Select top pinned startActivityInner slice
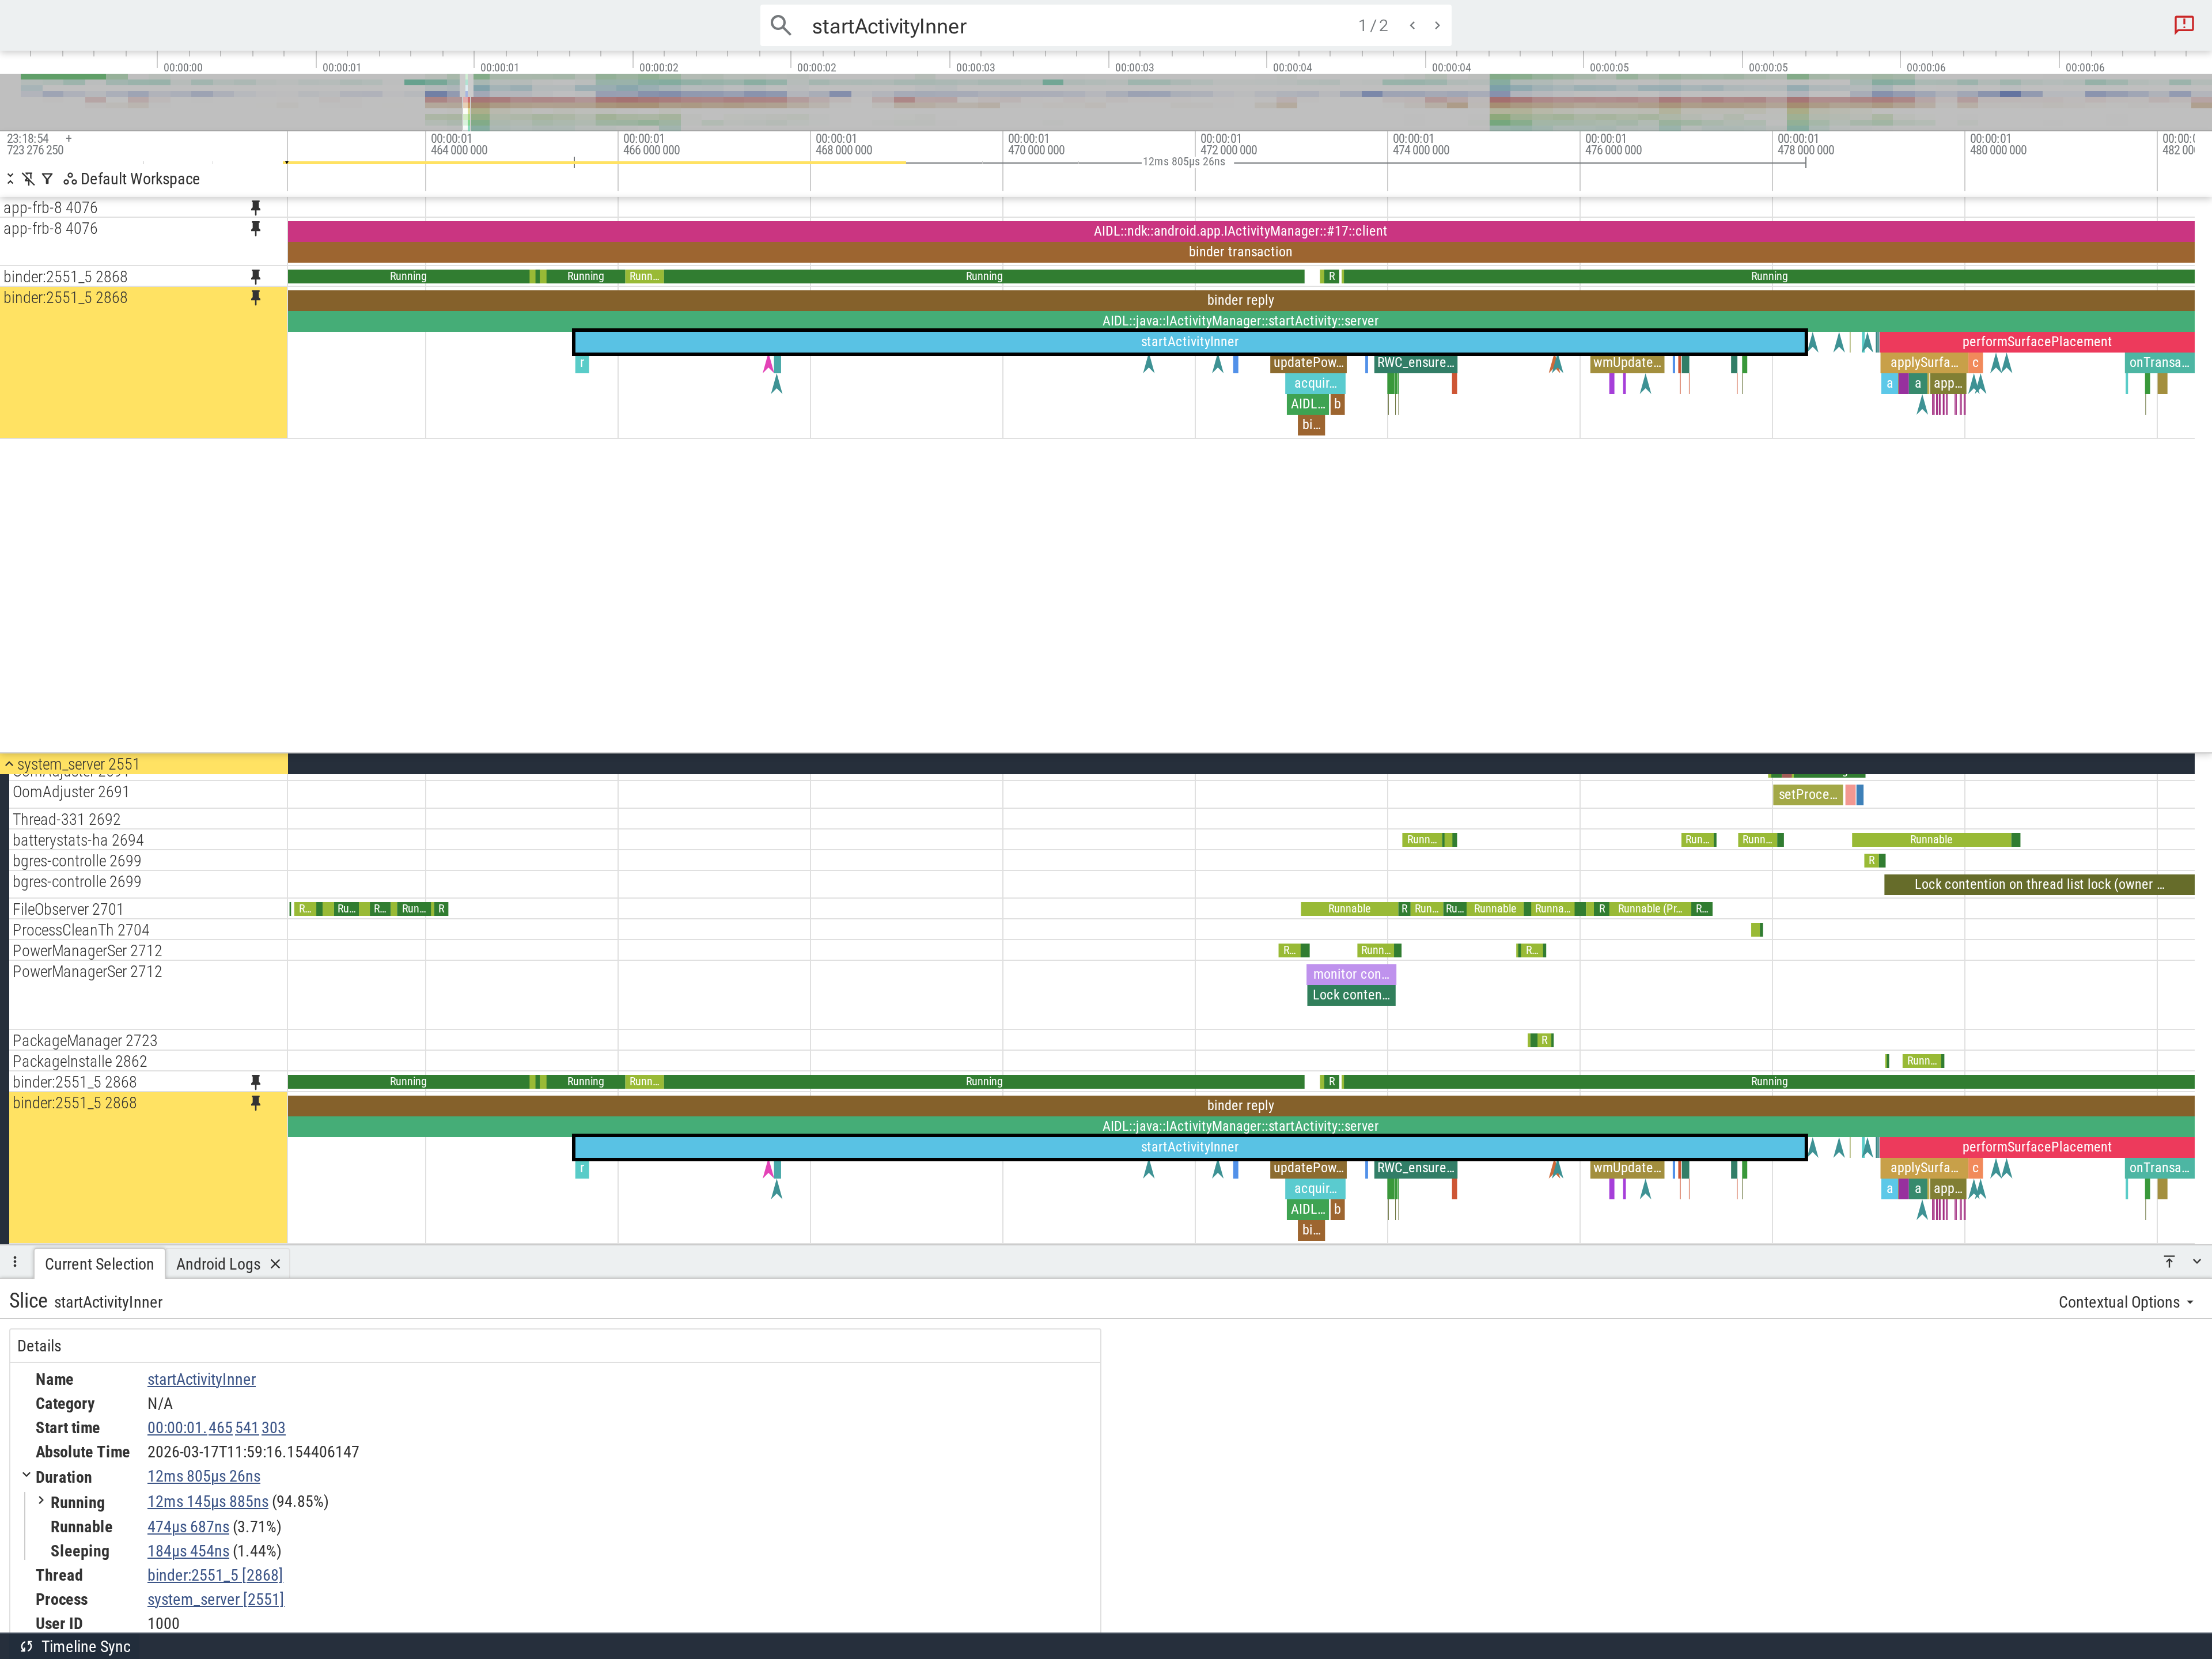 [x=1190, y=342]
